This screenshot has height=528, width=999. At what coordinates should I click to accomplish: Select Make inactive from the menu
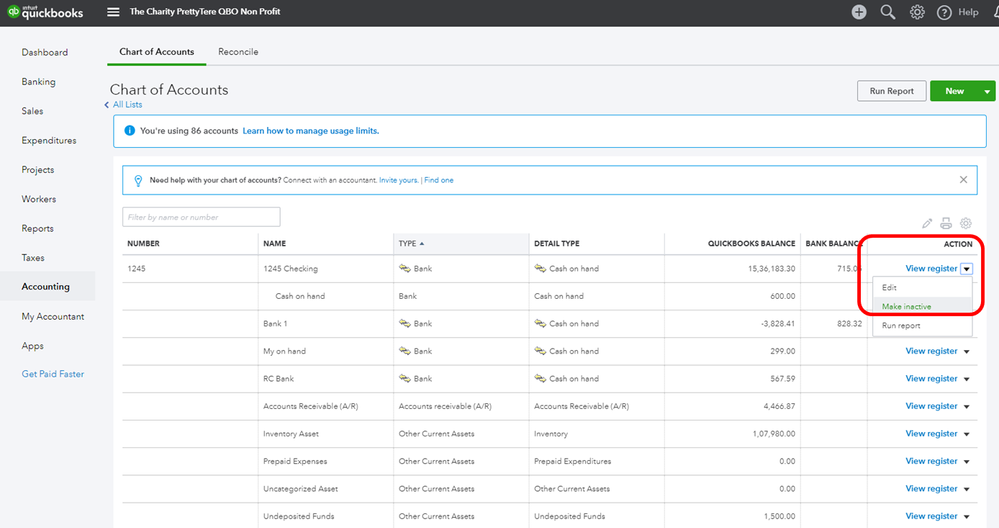point(907,306)
